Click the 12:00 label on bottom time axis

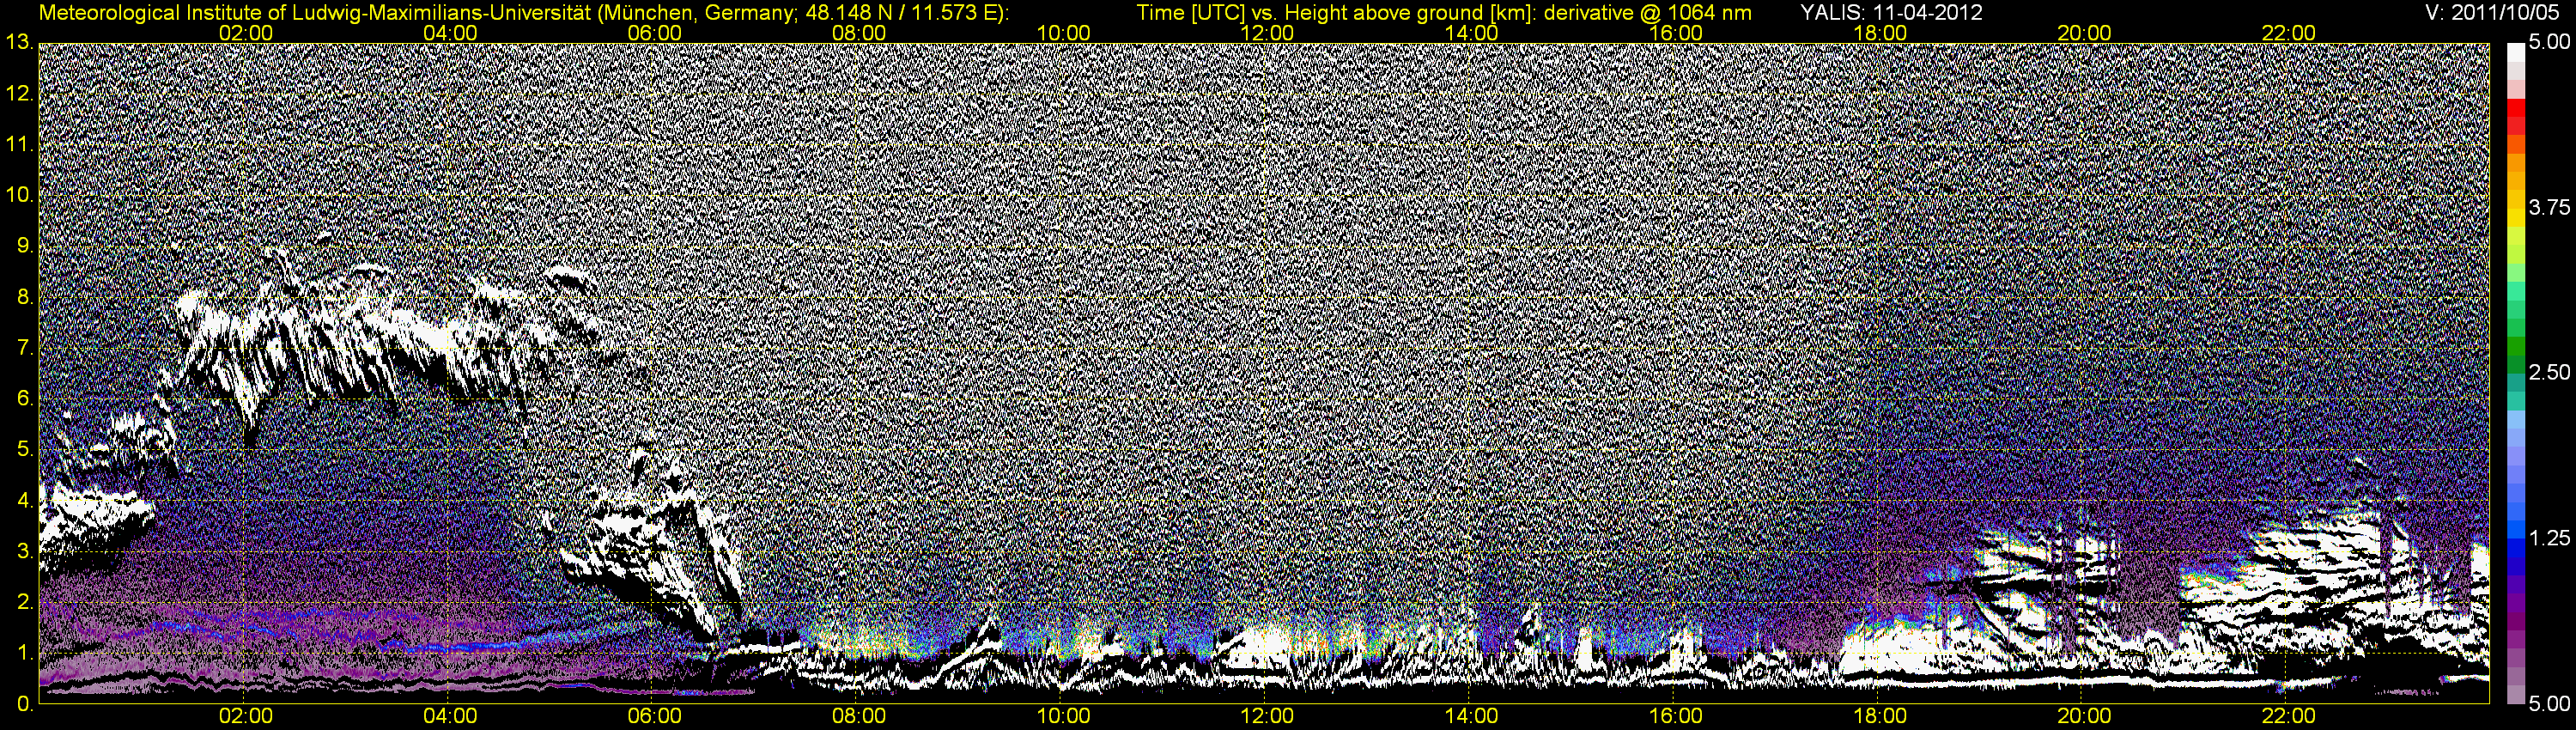(1267, 716)
